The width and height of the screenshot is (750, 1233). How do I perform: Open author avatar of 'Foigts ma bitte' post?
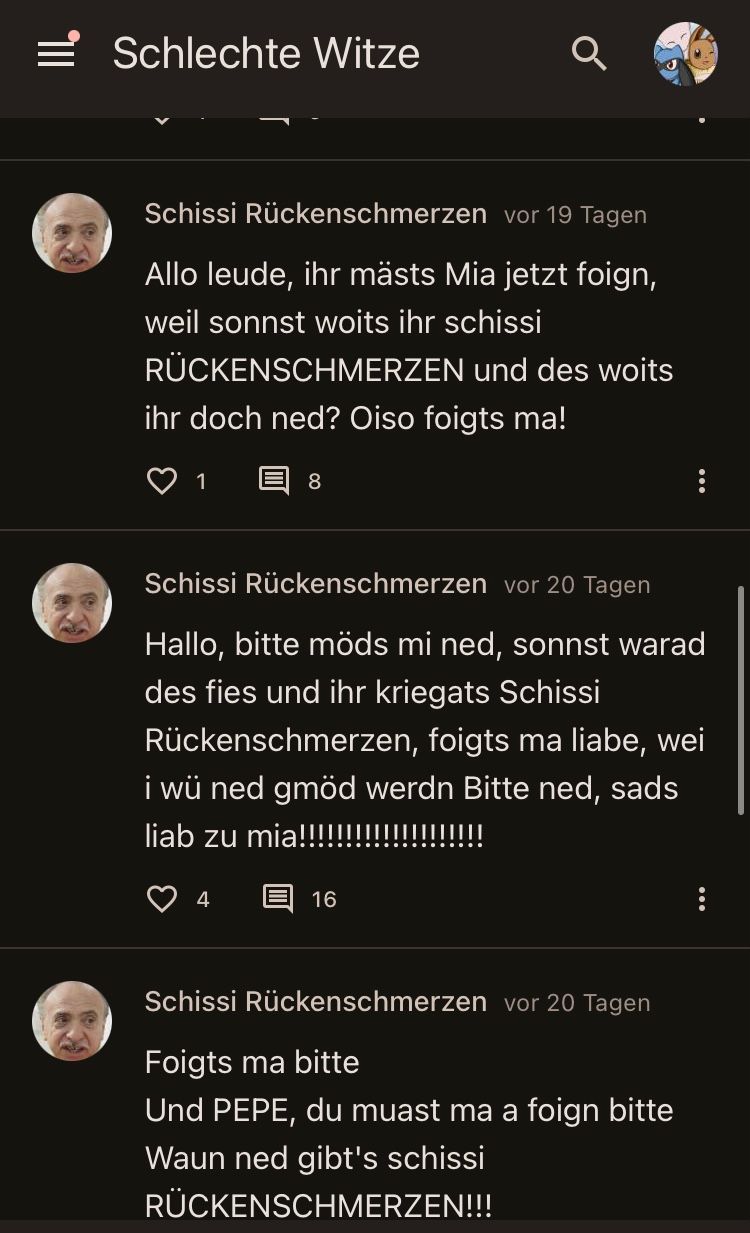72,1021
